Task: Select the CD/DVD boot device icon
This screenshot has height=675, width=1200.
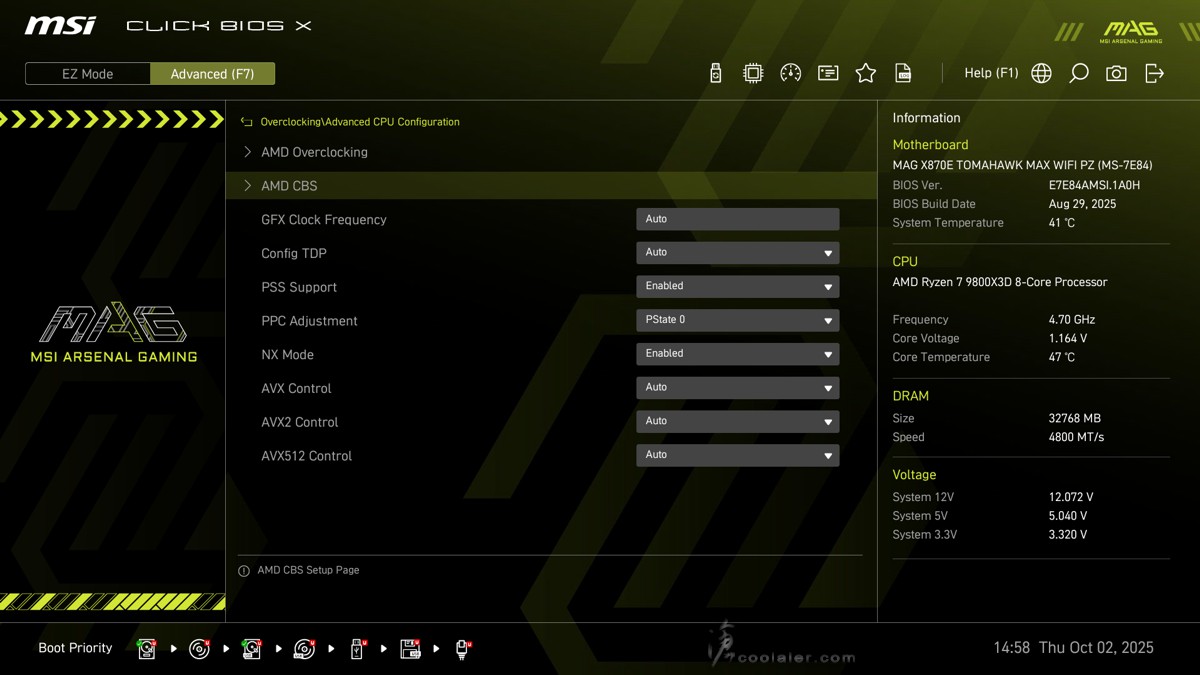Action: pyautogui.click(x=199, y=649)
